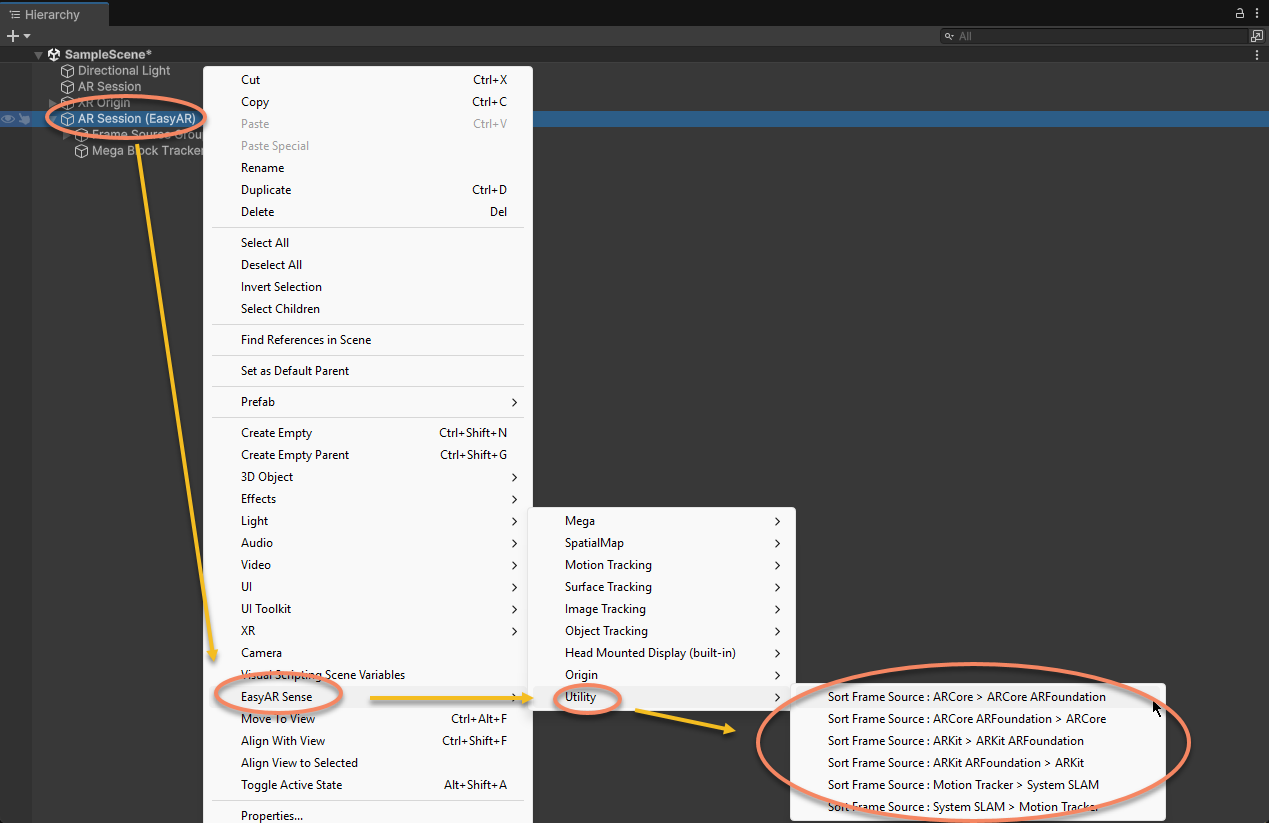
Task: Open the Motion Tracking submenu
Action: [661, 565]
